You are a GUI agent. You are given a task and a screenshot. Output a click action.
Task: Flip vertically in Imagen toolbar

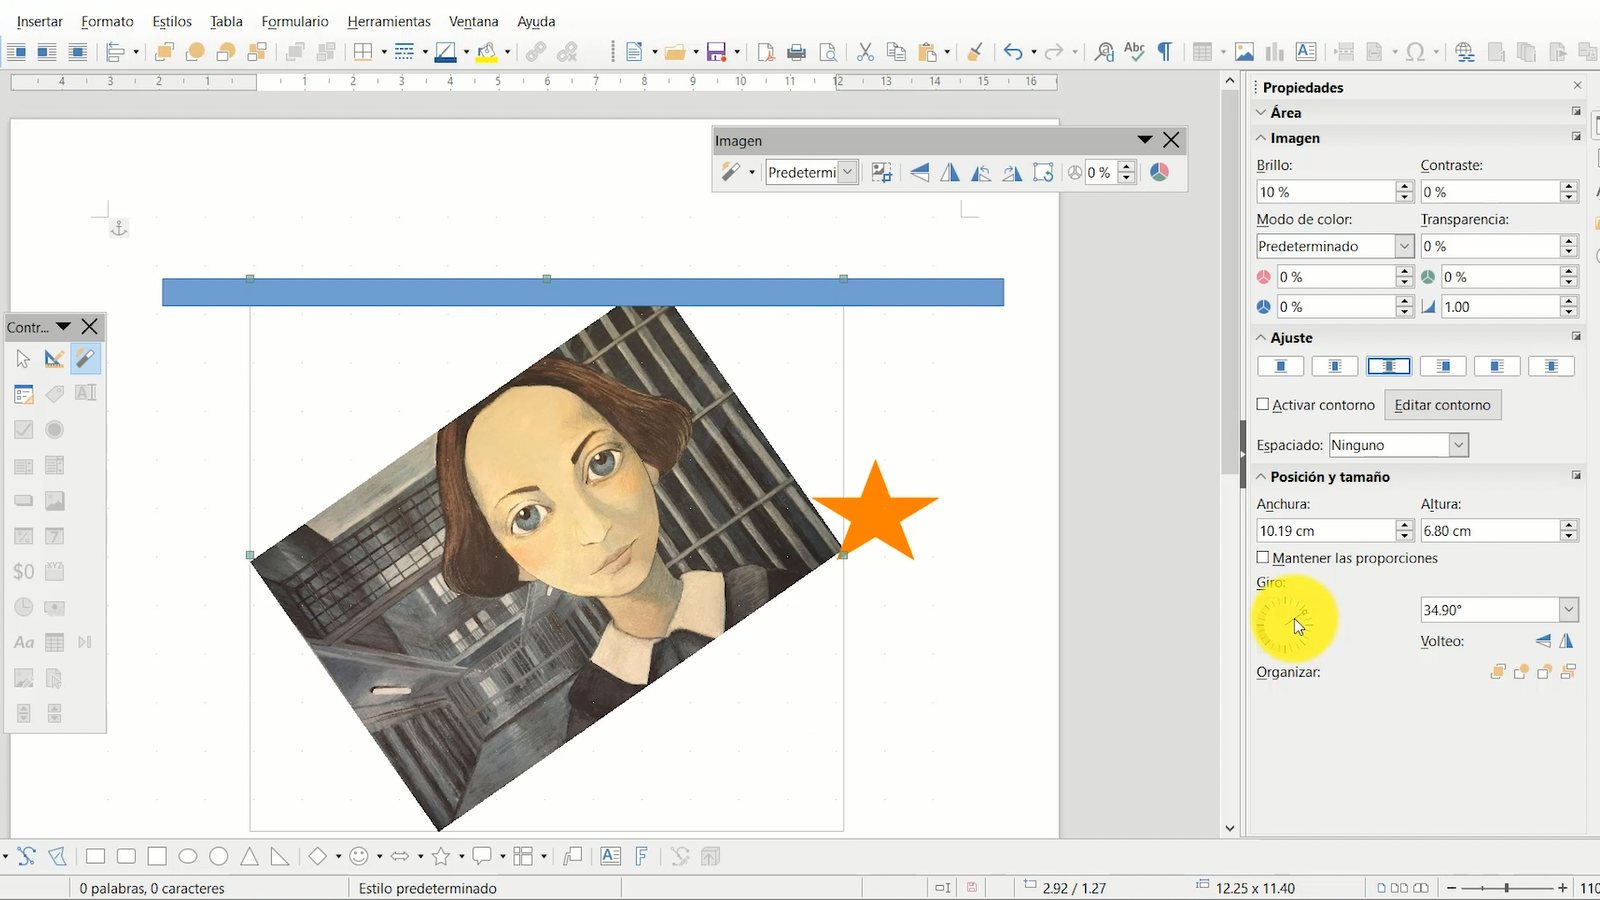click(x=919, y=172)
